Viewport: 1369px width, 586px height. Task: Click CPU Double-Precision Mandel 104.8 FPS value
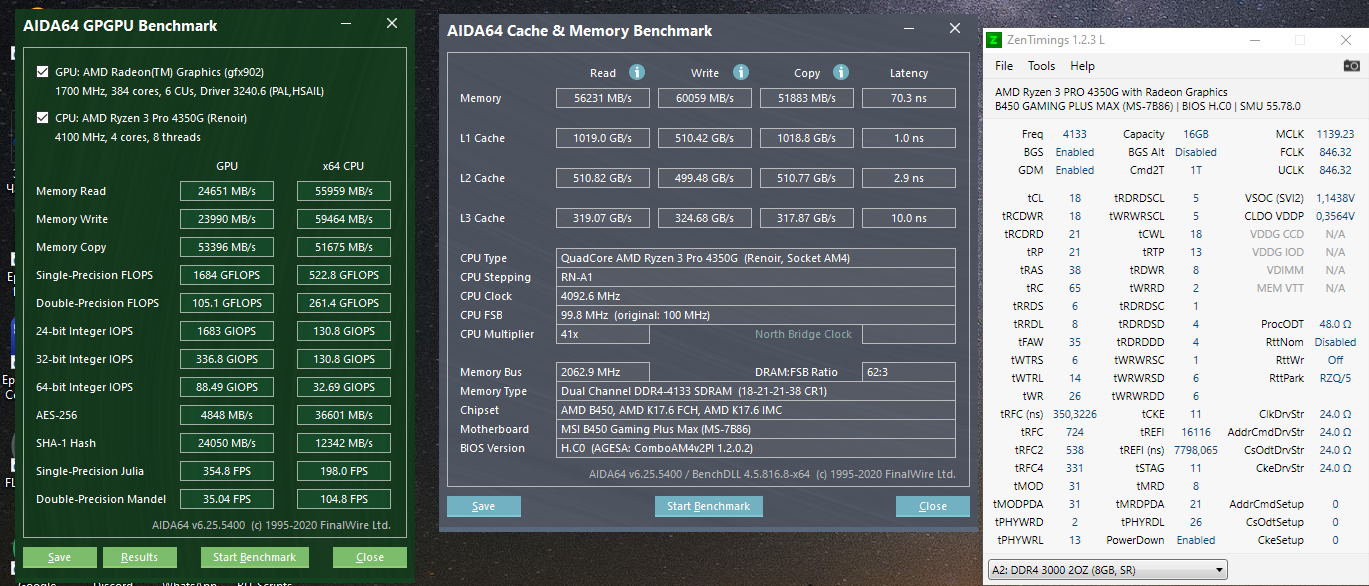[344, 499]
